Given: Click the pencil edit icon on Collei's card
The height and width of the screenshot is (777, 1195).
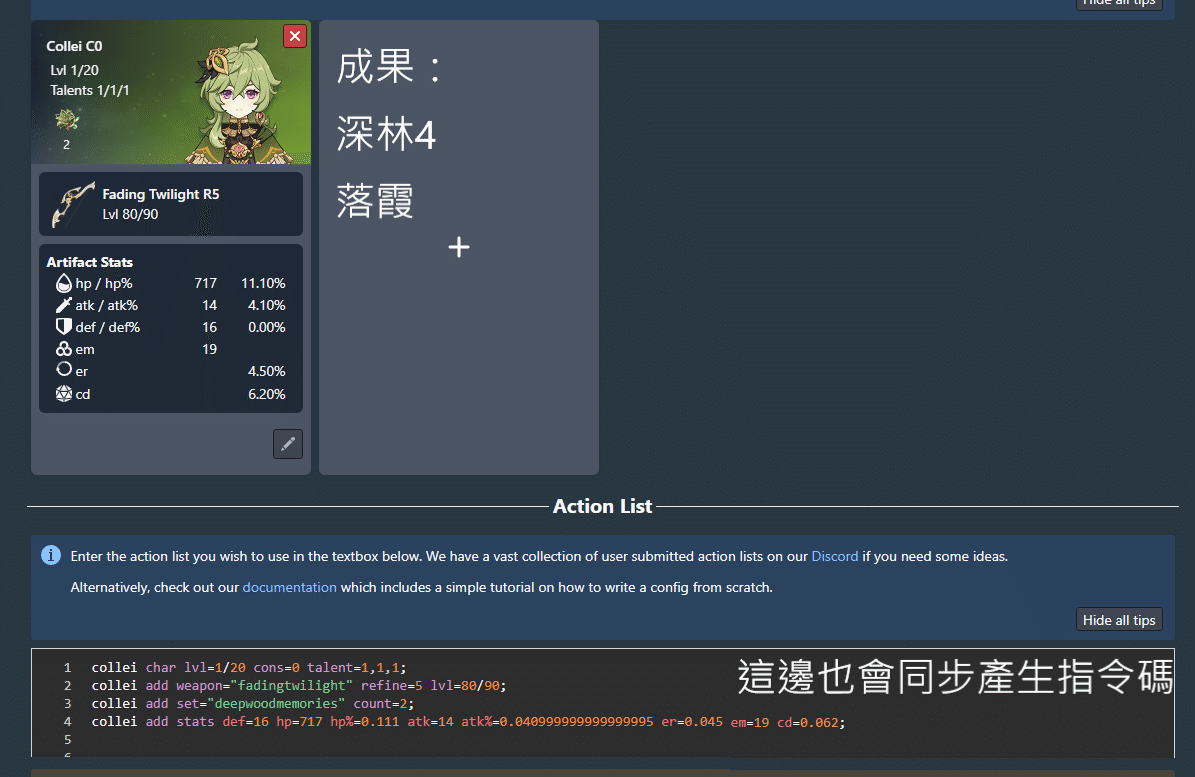Looking at the screenshot, I should point(288,444).
